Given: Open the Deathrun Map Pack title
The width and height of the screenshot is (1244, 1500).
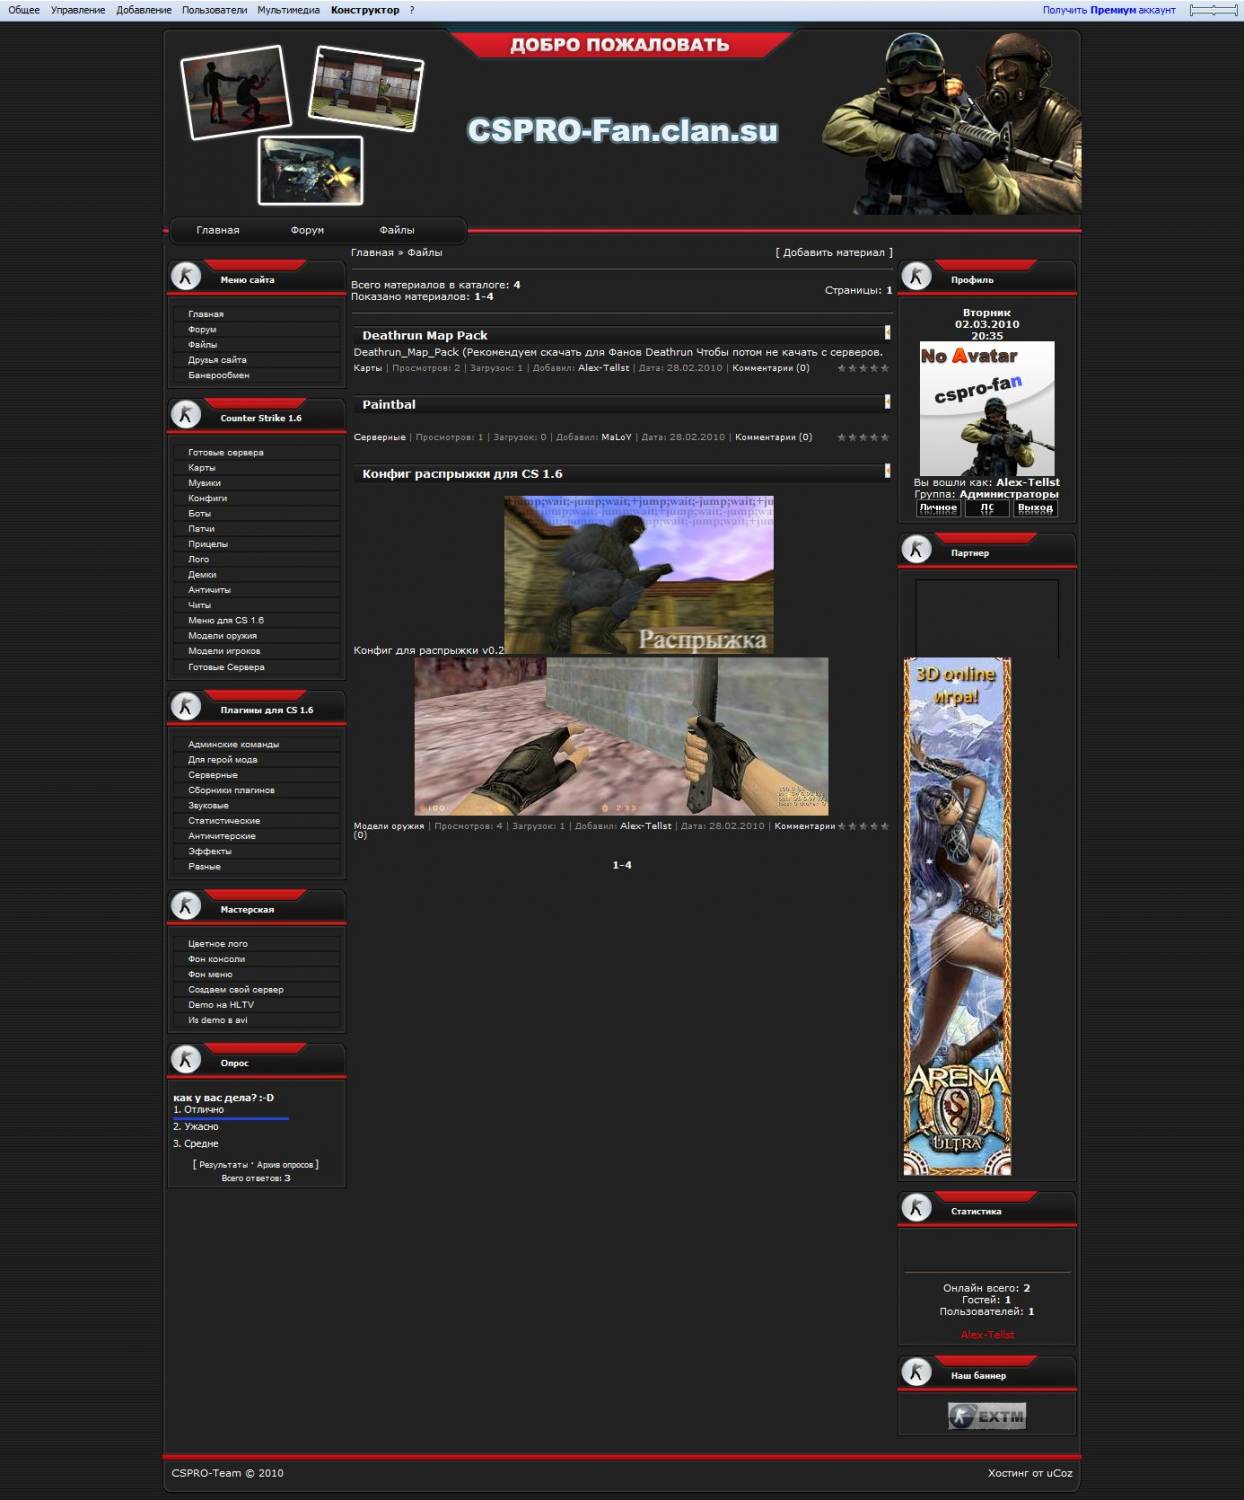Looking at the screenshot, I should click(x=425, y=335).
